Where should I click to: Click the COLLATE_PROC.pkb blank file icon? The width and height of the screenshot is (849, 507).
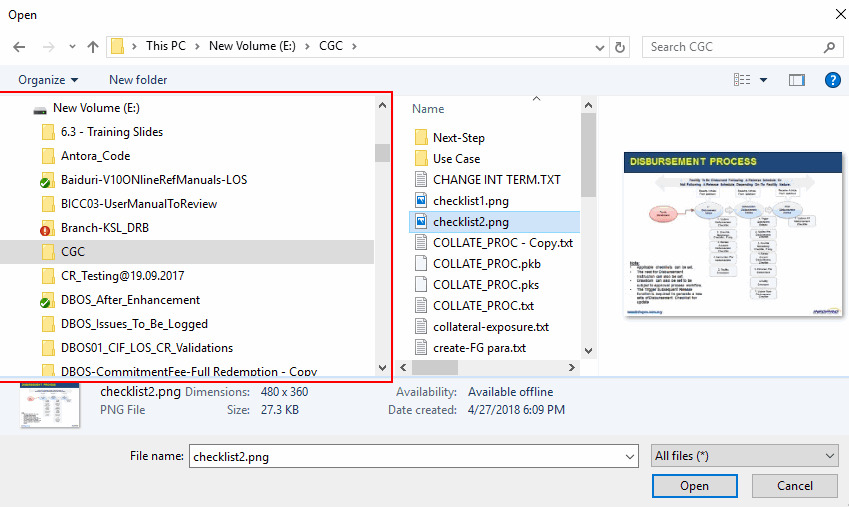point(421,263)
